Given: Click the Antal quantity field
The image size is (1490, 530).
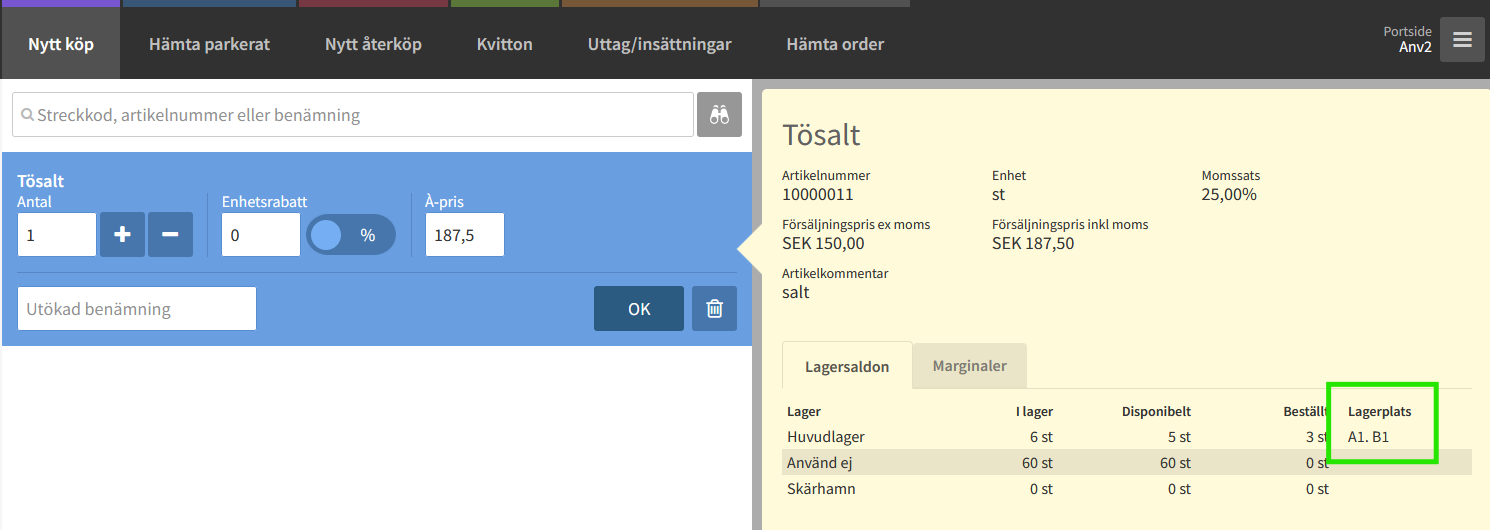Looking at the screenshot, I should click(57, 235).
